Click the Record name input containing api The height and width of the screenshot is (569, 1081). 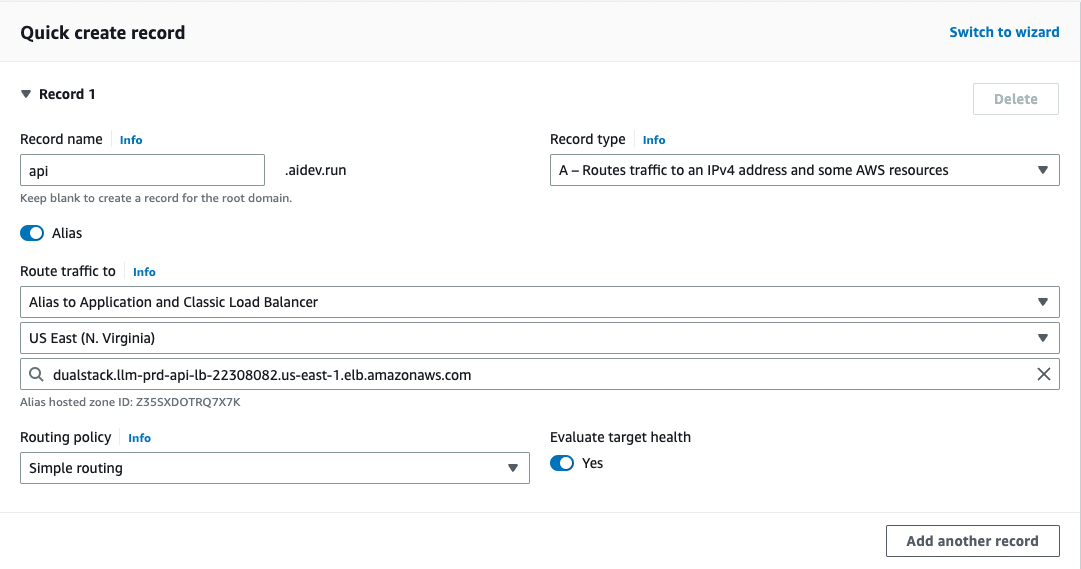[x=142, y=170]
